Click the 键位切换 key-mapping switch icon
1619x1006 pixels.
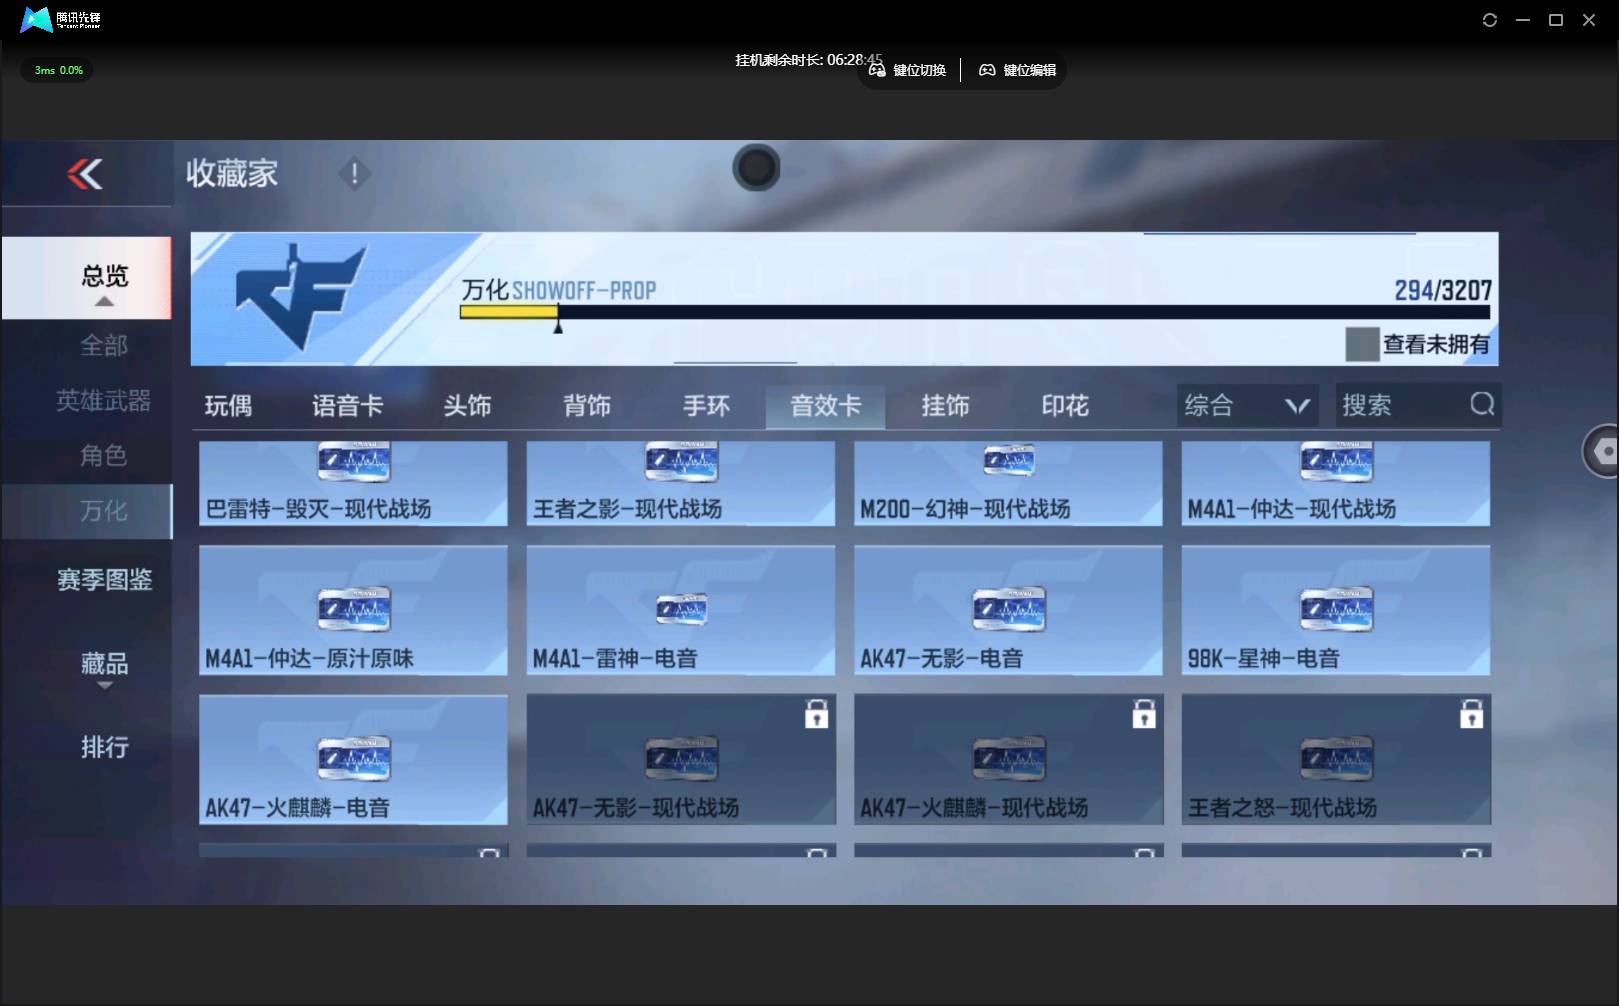(877, 70)
